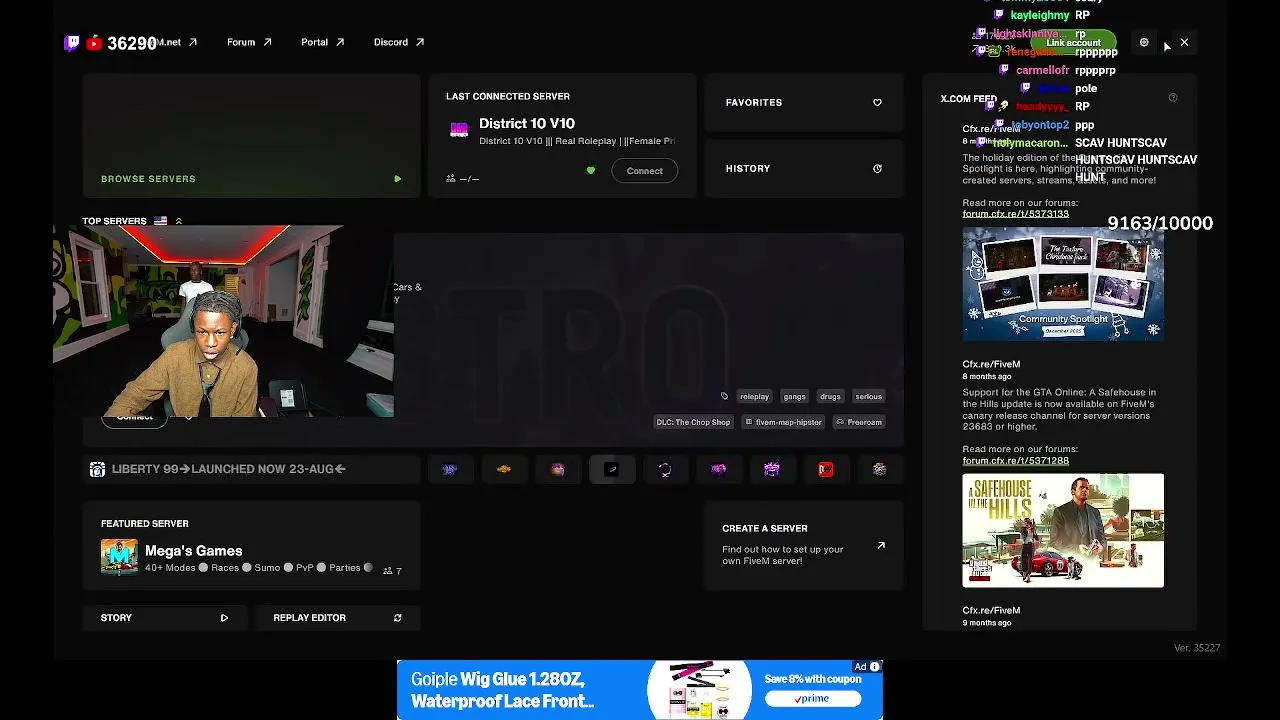
Task: Click the Cfx.re/FiveM author name posted 9 months ago
Action: 991,610
